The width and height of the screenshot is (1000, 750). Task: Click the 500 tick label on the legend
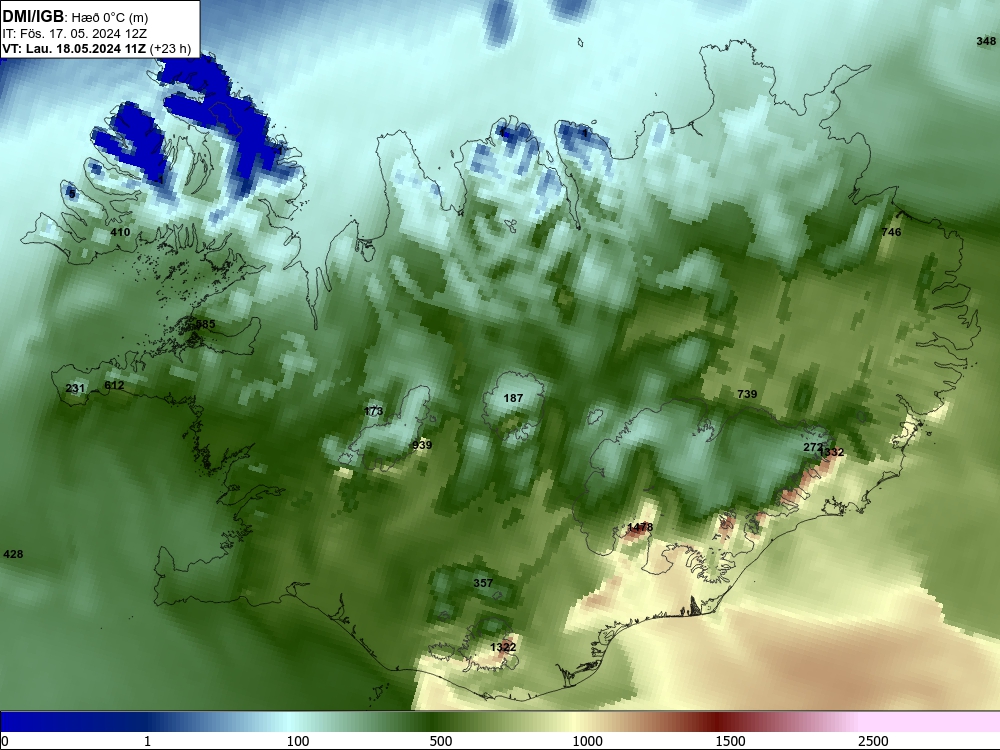pos(441,741)
